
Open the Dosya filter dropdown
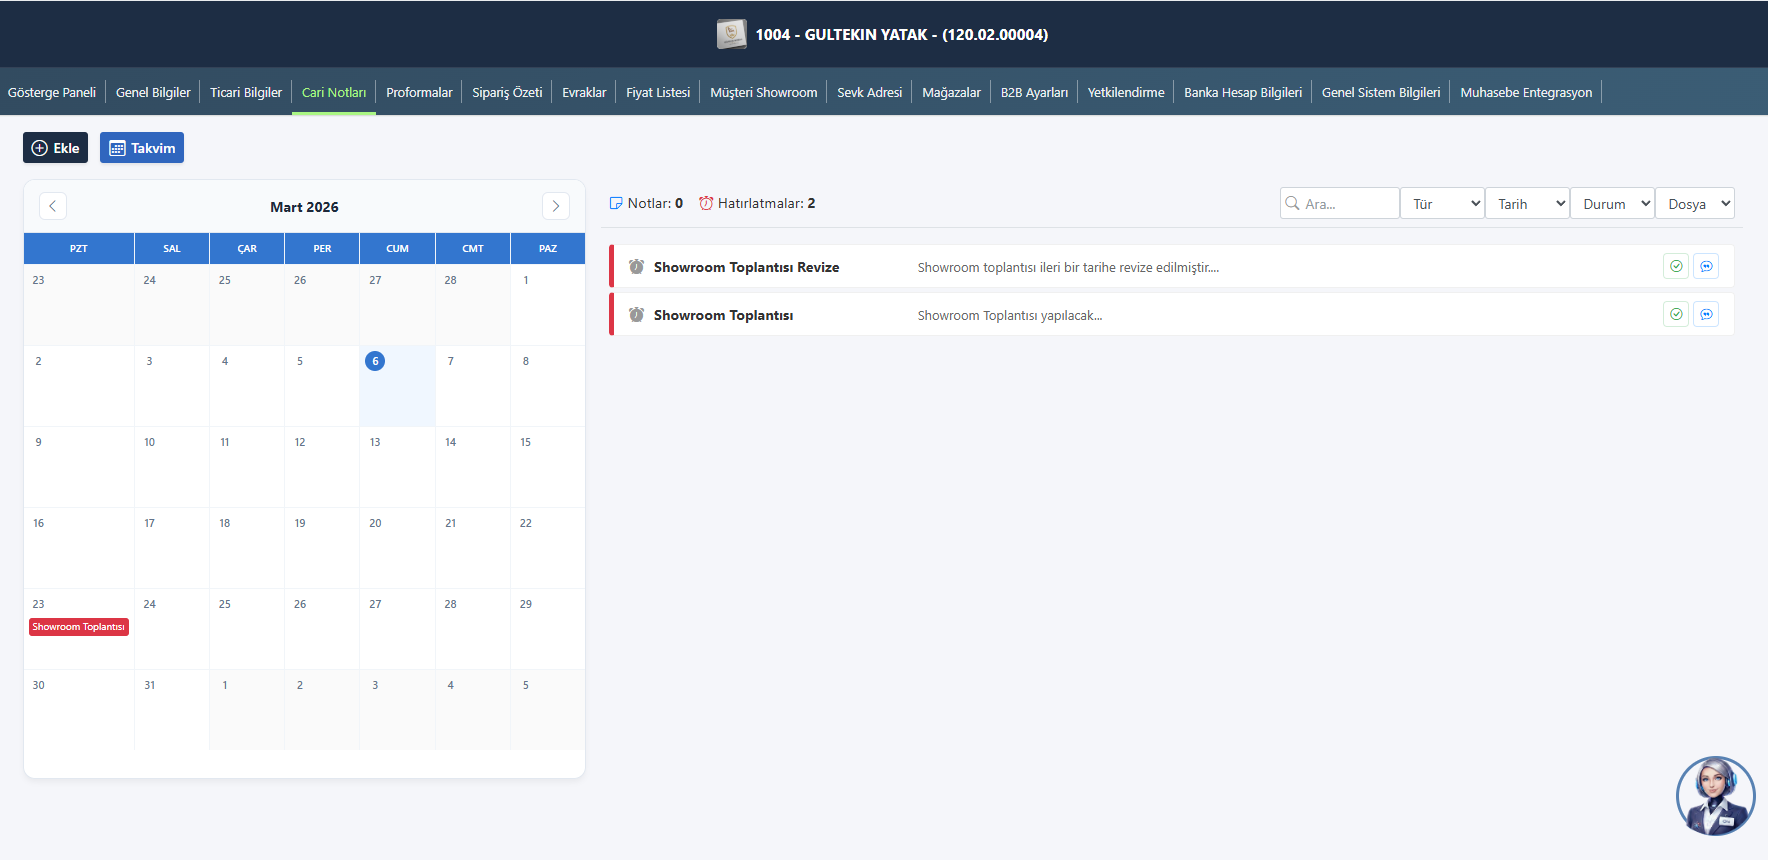1695,204
